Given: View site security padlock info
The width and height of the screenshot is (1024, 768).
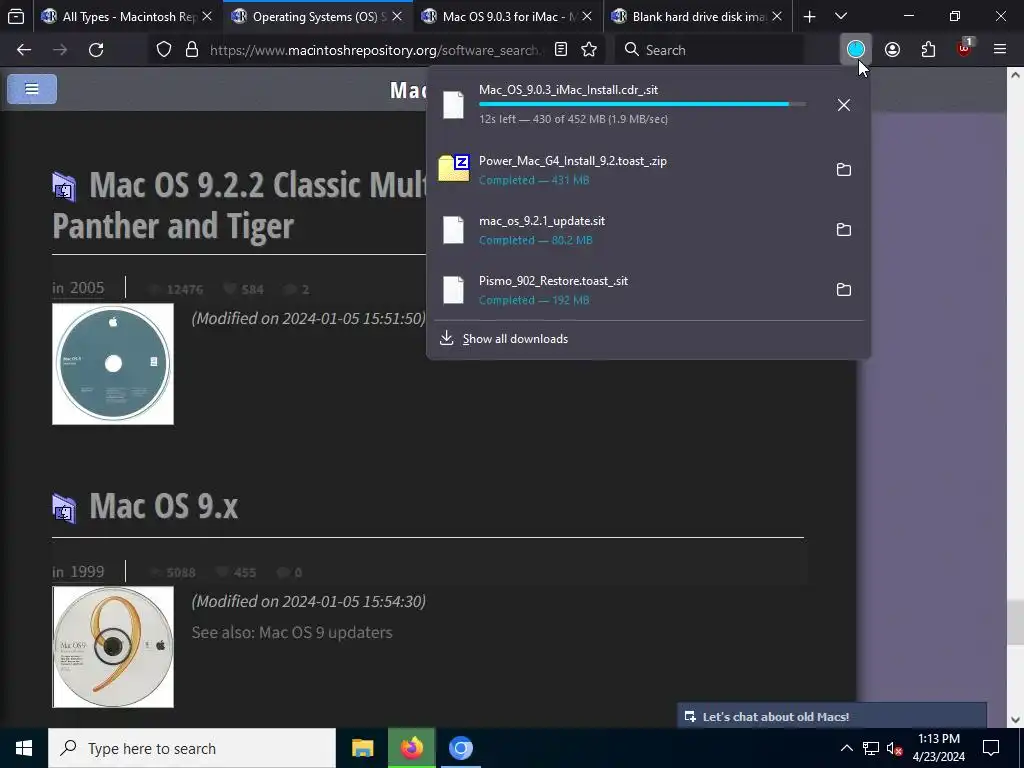Looking at the screenshot, I should coord(191,50).
